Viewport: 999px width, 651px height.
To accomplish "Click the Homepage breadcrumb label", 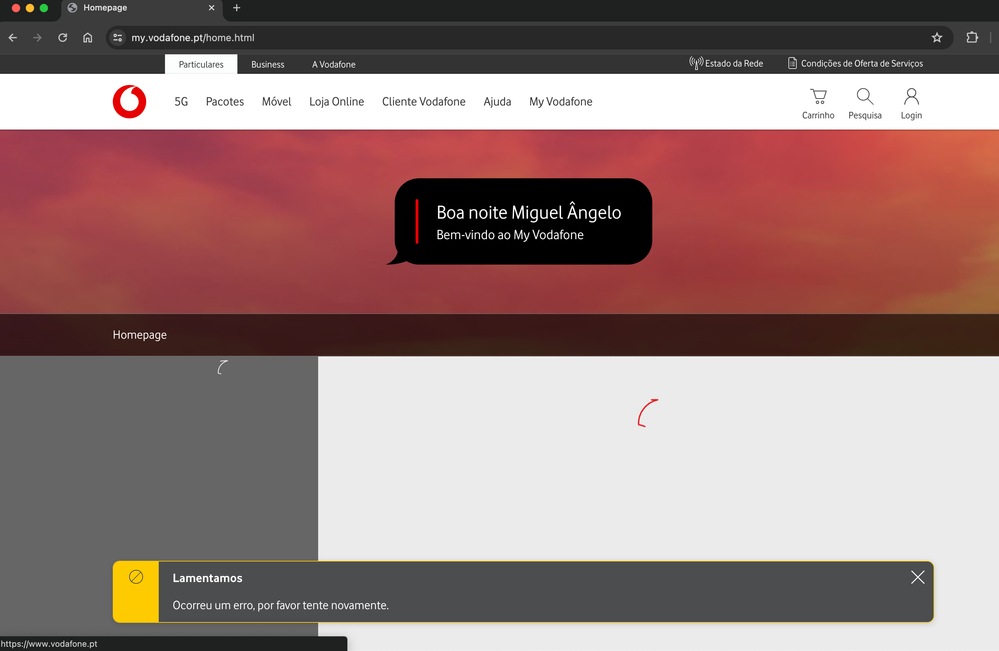I will pyautogui.click(x=139, y=334).
